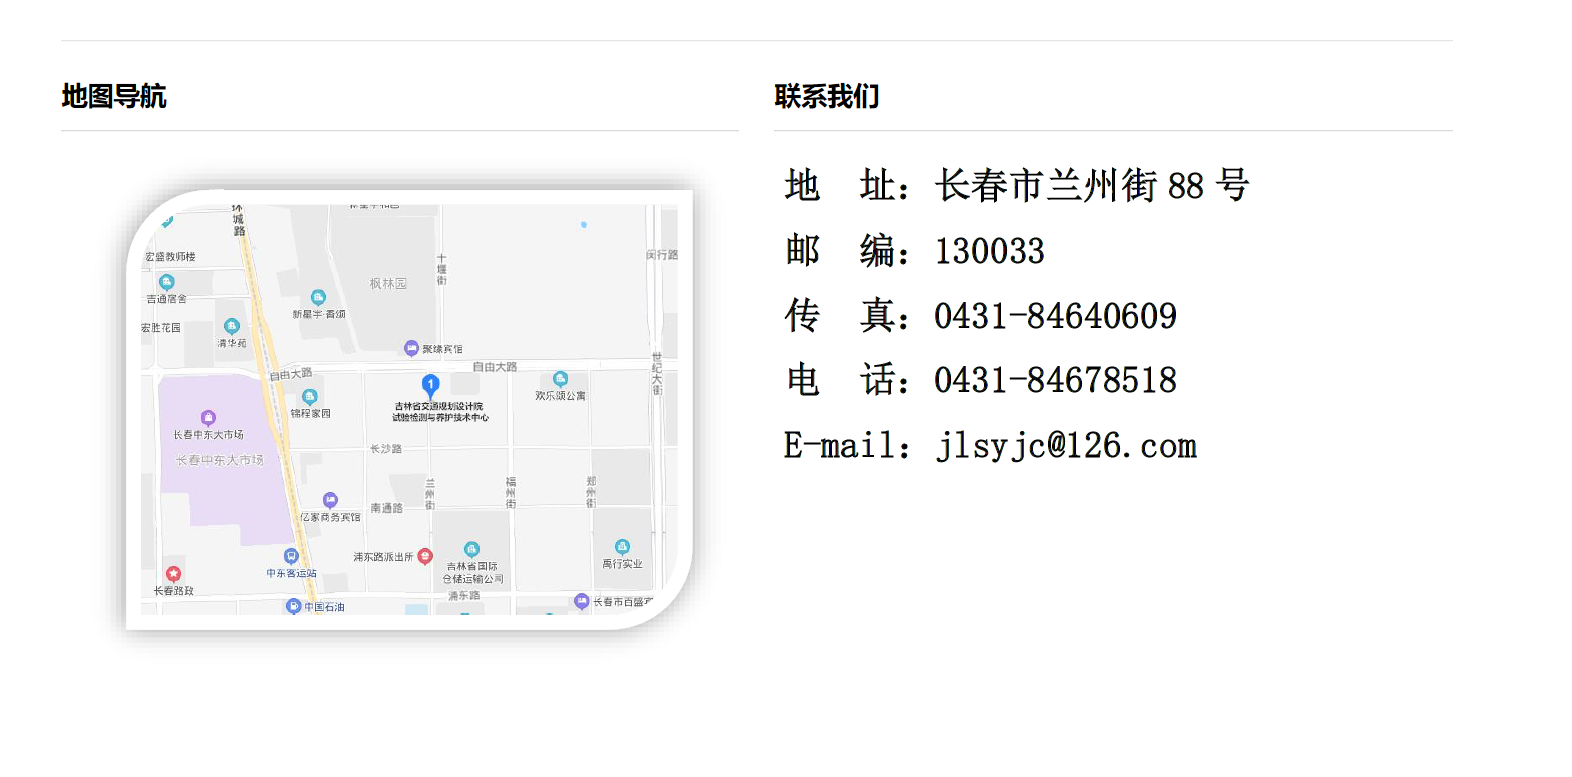Click the phone number 0431-84678518
Screen dimensions: 1572x777
[x=1055, y=381]
